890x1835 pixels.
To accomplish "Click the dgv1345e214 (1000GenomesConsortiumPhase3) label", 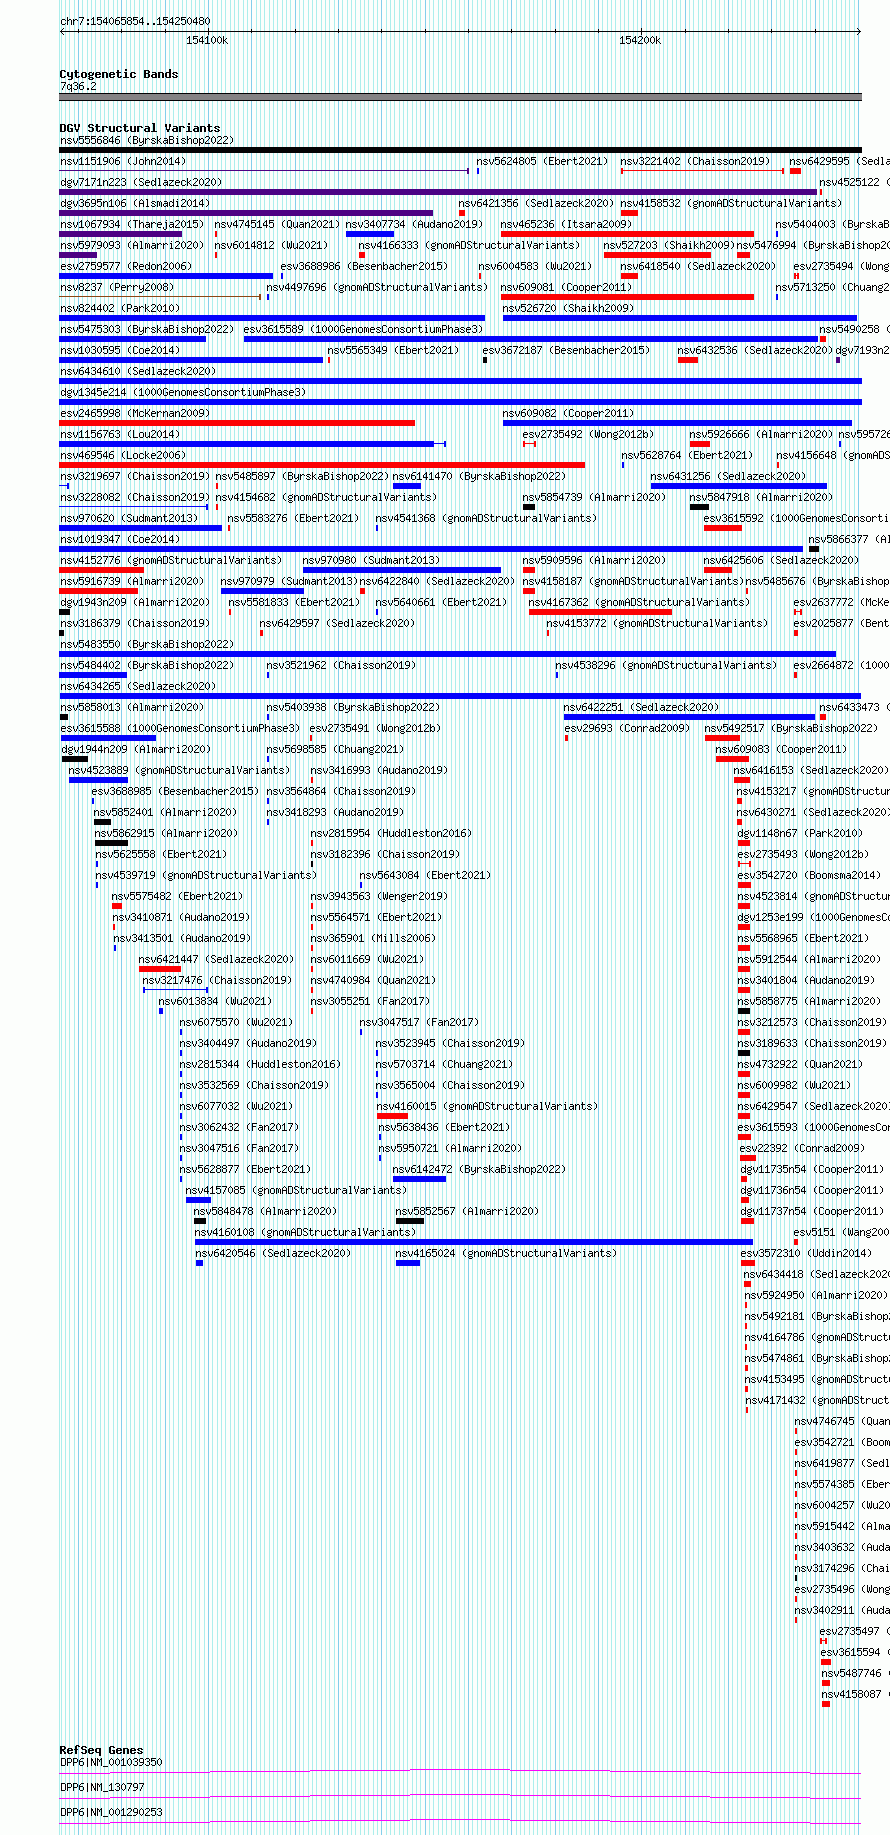I will click(x=183, y=392).
